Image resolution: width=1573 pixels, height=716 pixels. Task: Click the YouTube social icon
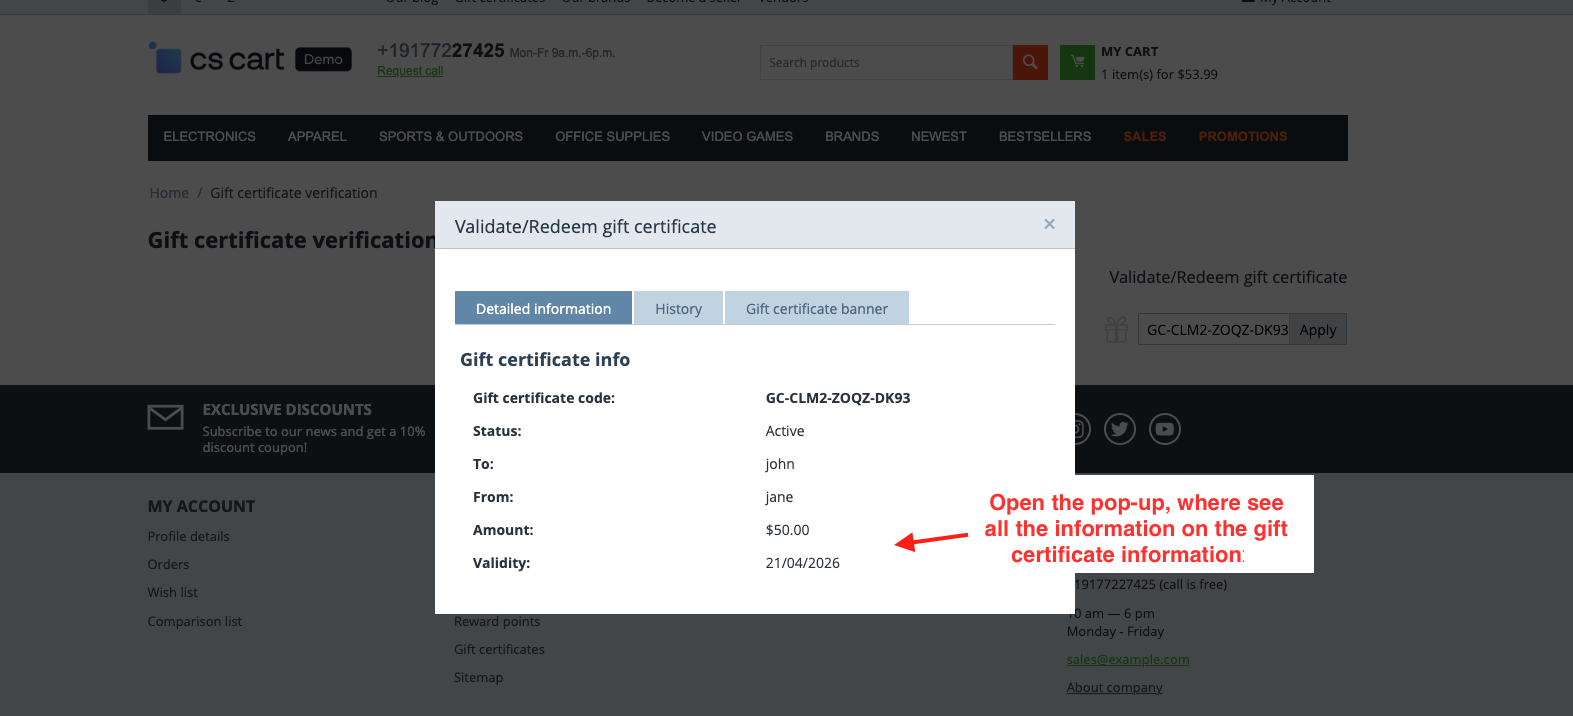[1164, 429]
